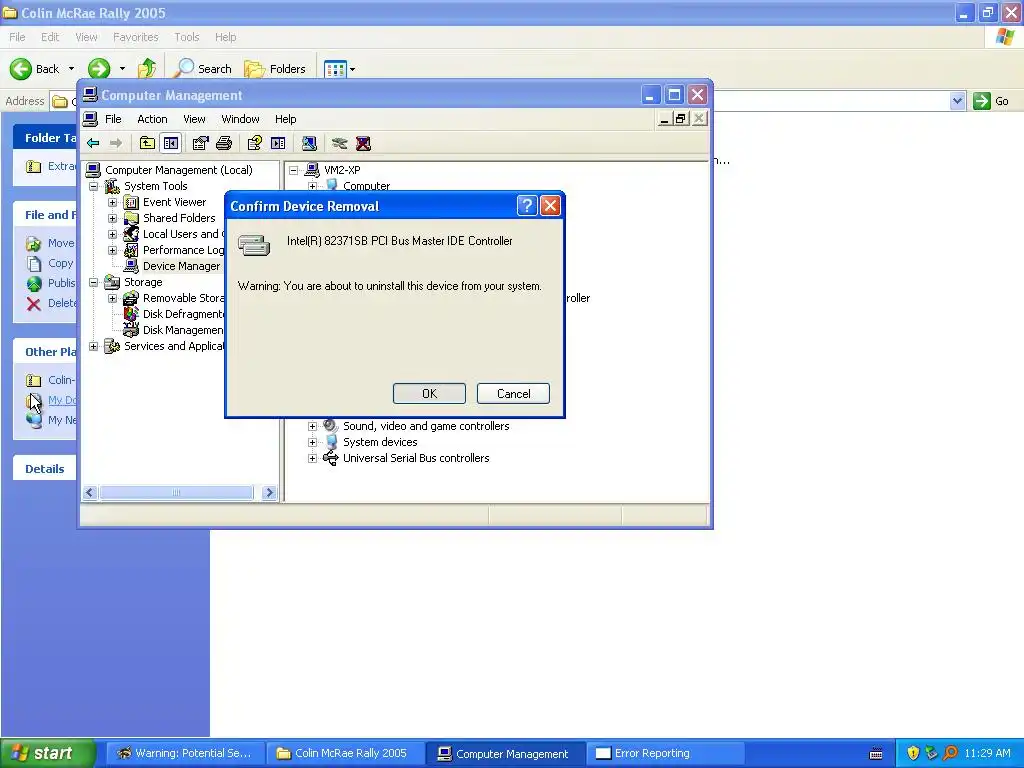Open the View menu in Computer Management
The height and width of the screenshot is (768, 1024).
point(194,119)
